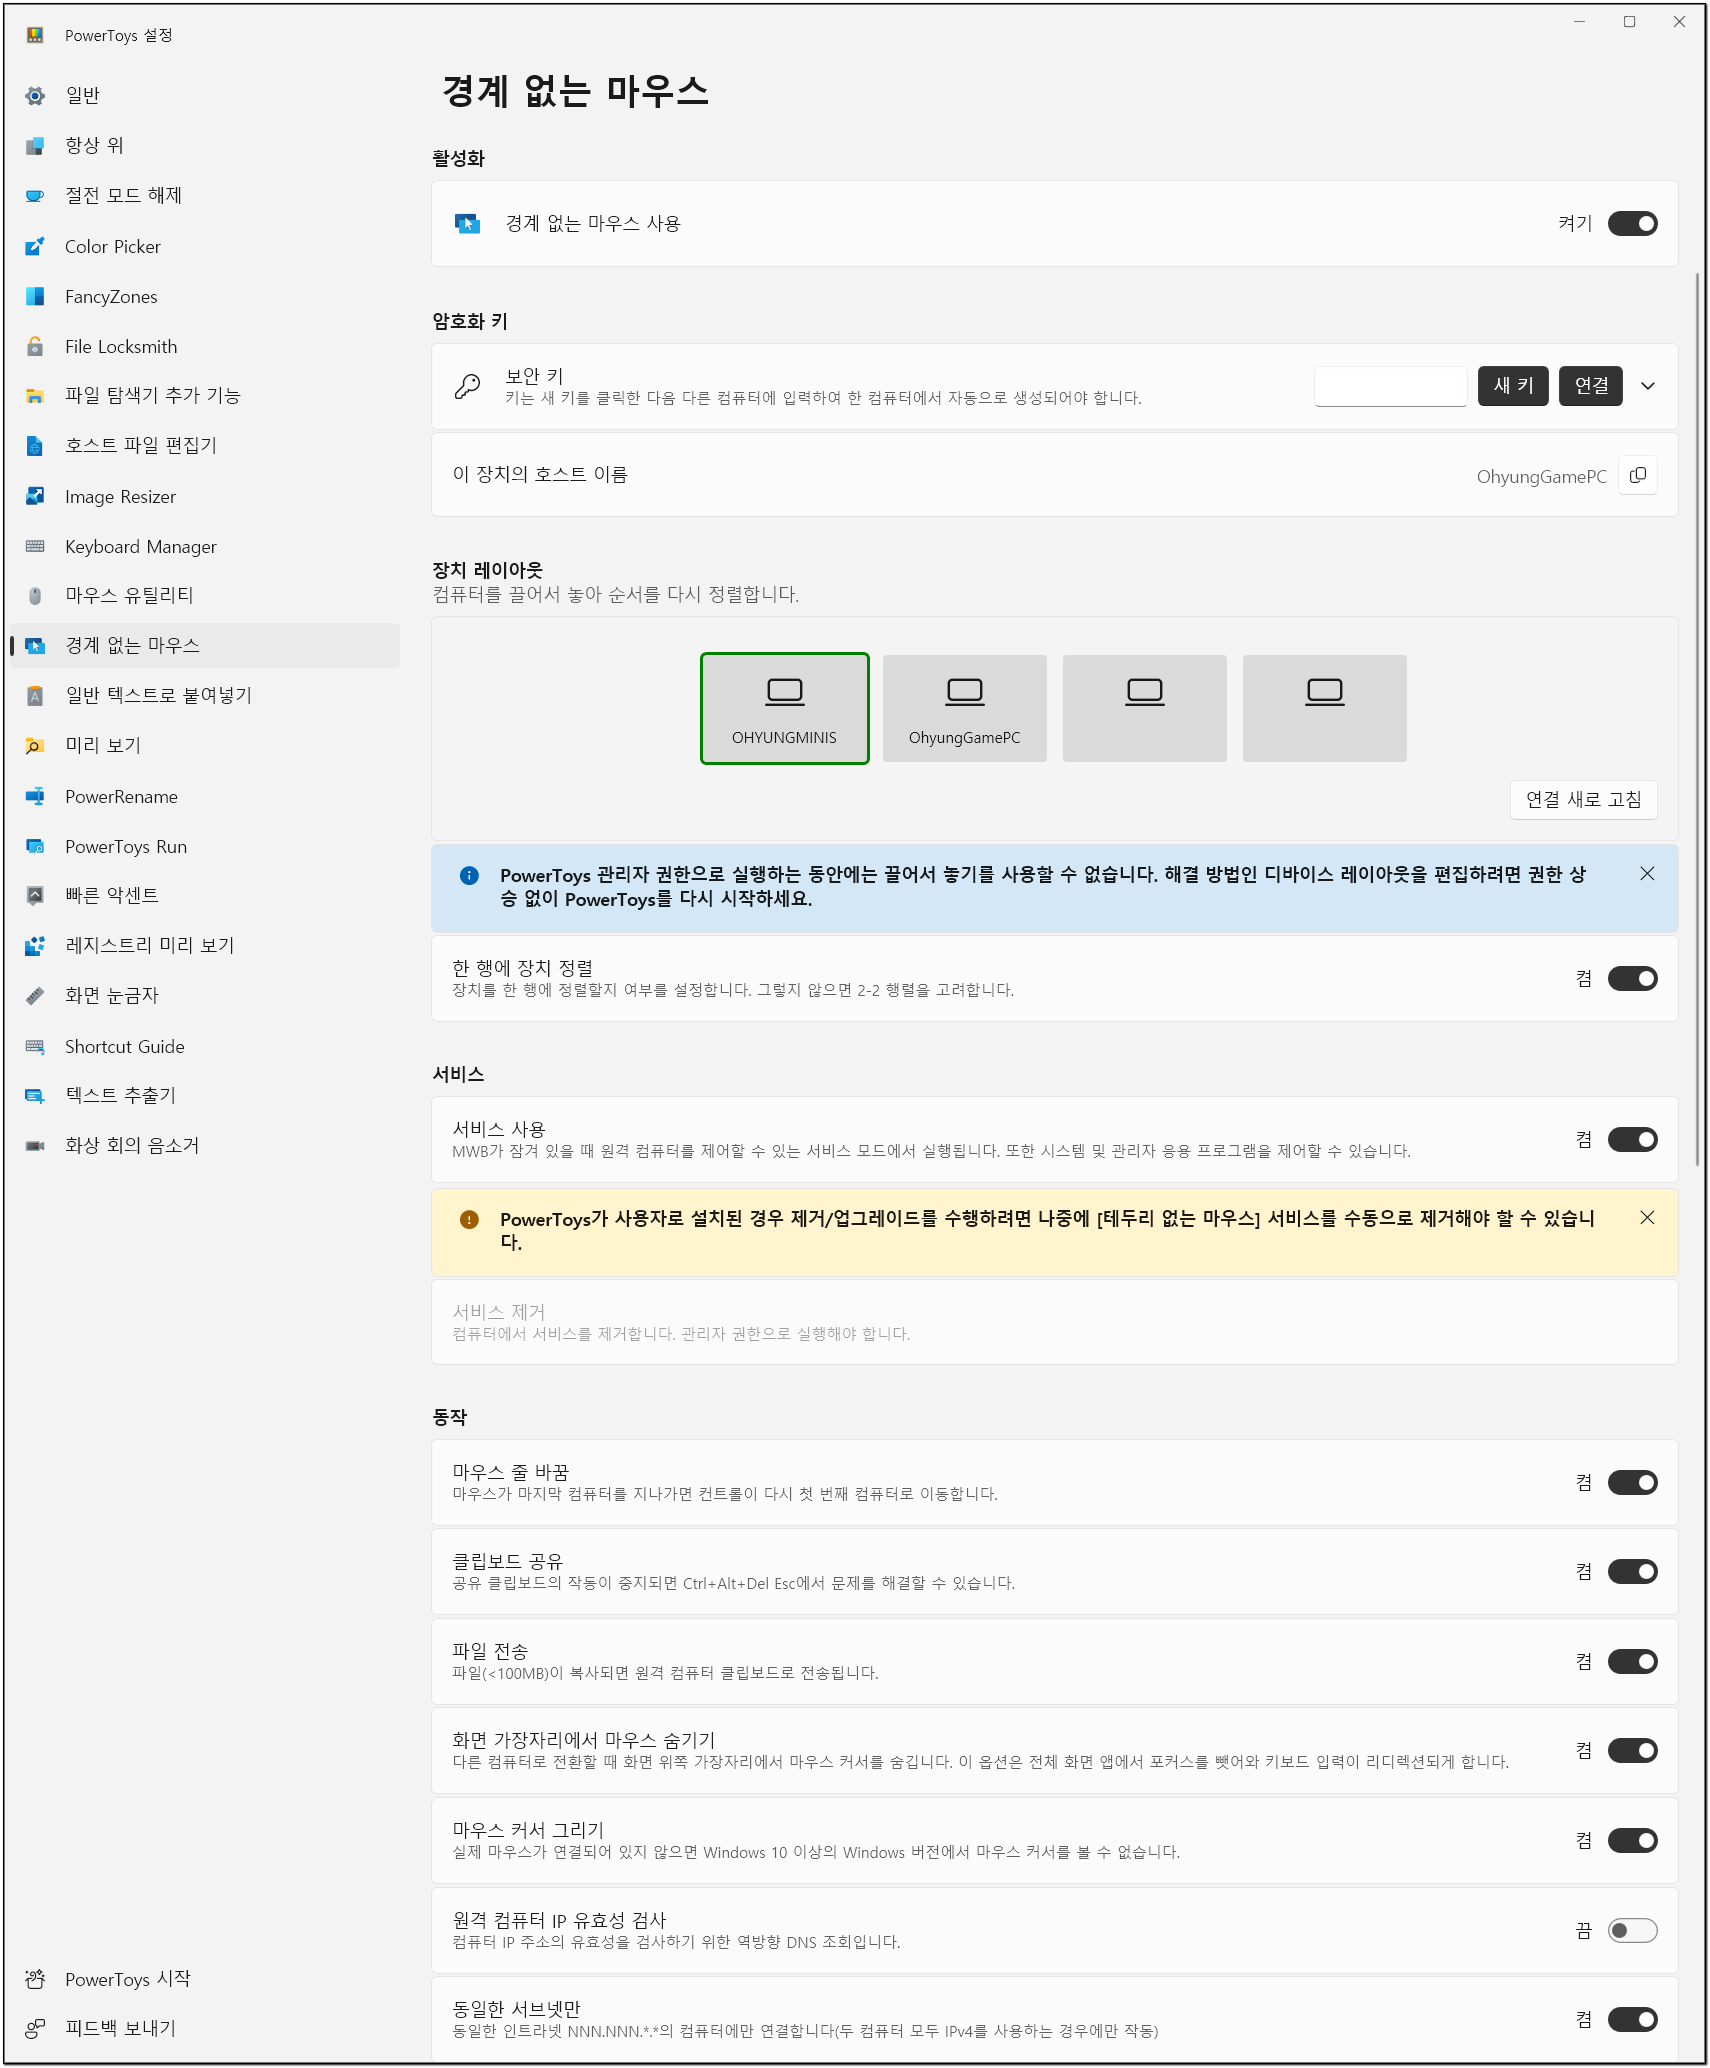Click the PowerToys 시작 icon
The width and height of the screenshot is (1710, 2068).
35,1979
